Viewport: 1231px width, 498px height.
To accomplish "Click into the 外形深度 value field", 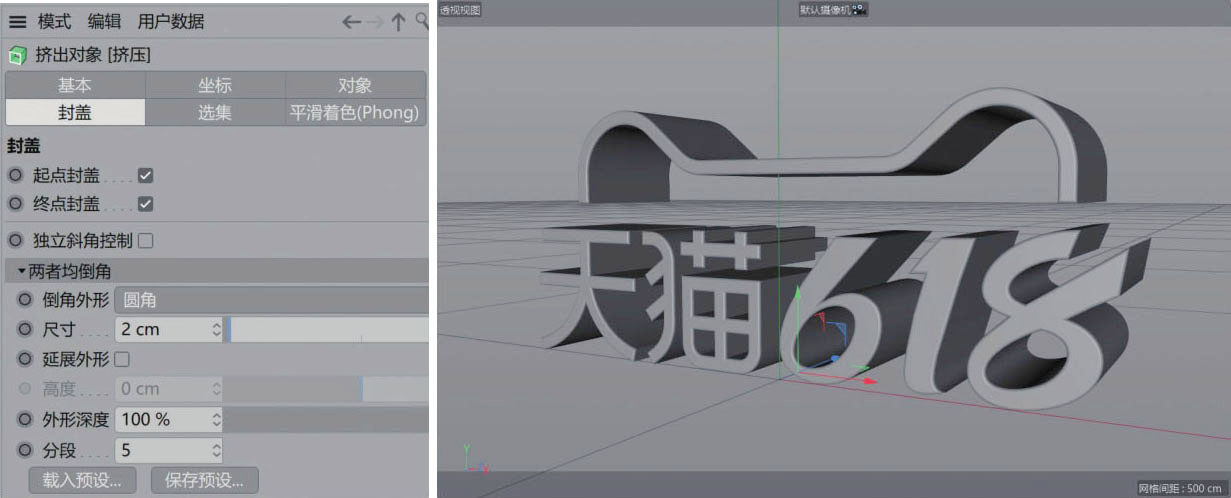I will (160, 419).
